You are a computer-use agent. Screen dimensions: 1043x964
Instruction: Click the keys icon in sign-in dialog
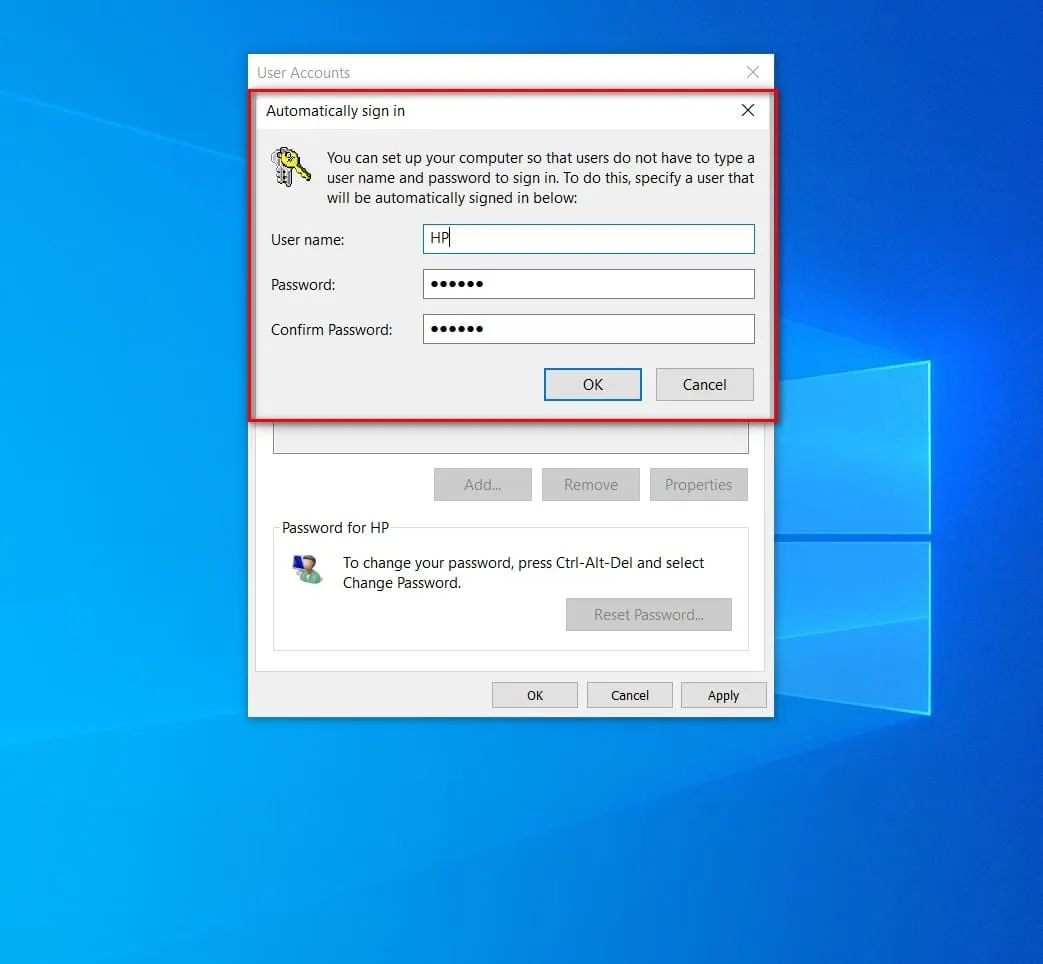pos(291,166)
